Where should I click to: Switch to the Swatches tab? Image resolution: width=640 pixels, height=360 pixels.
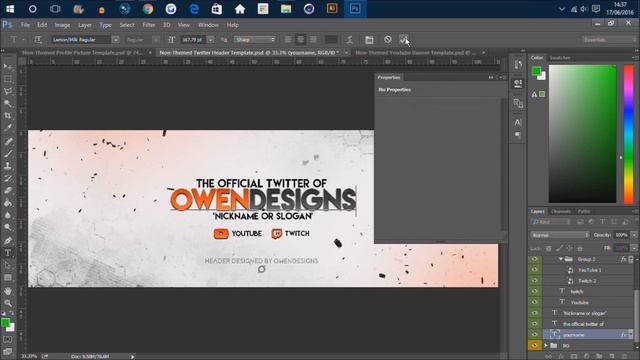pyautogui.click(x=560, y=58)
